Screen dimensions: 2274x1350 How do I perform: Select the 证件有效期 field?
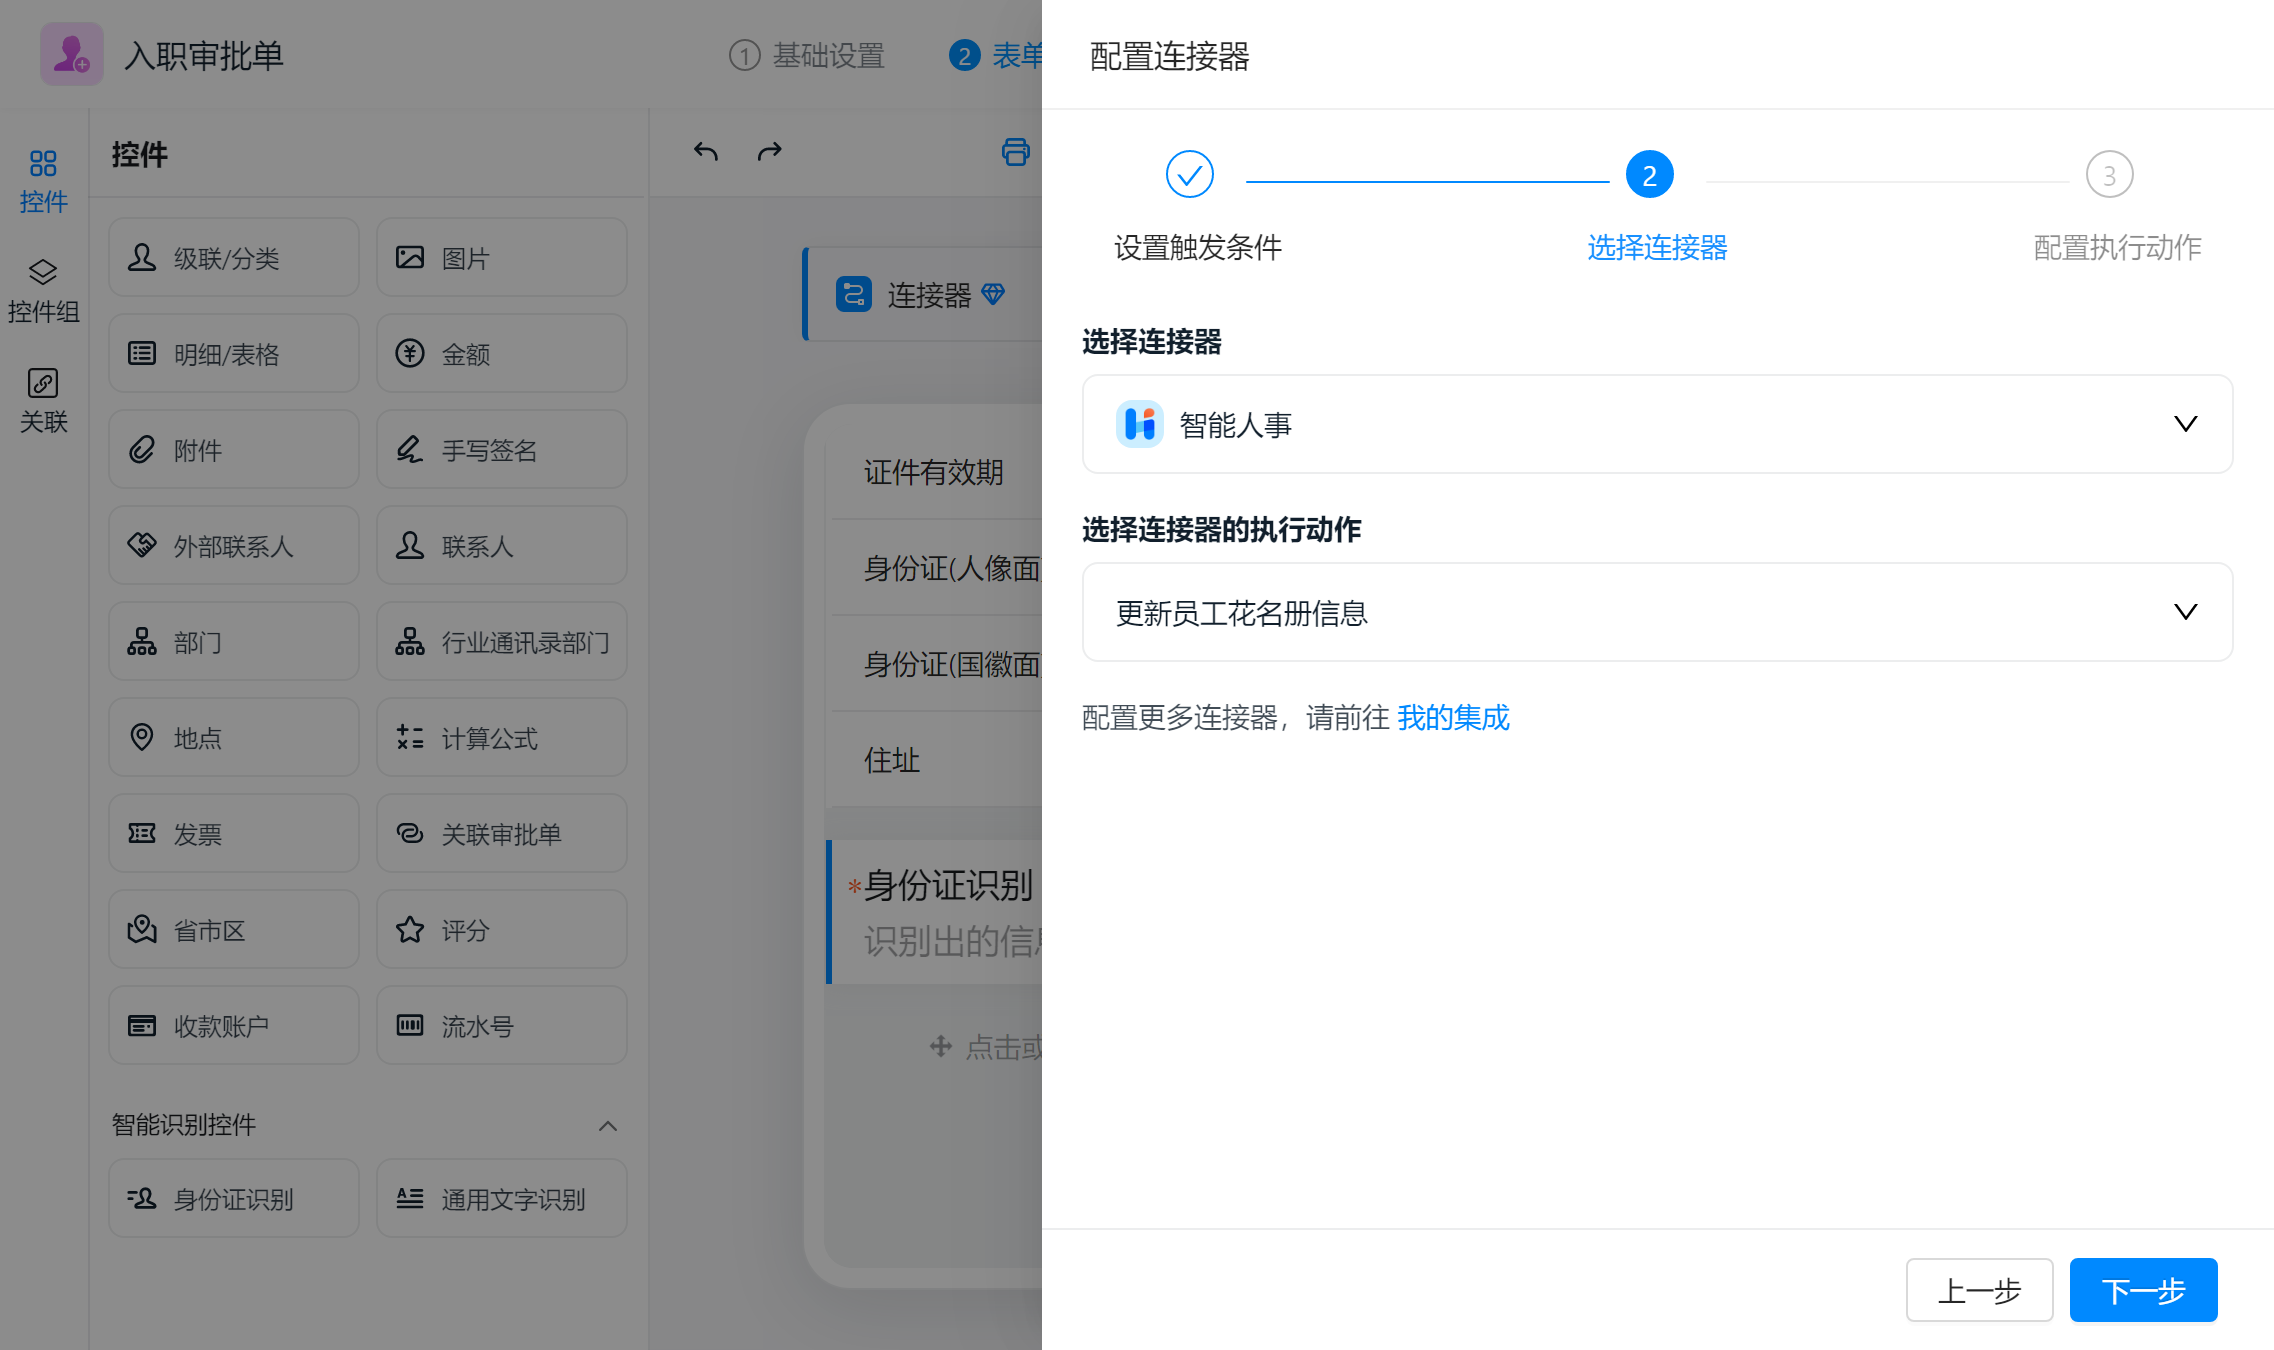(937, 472)
